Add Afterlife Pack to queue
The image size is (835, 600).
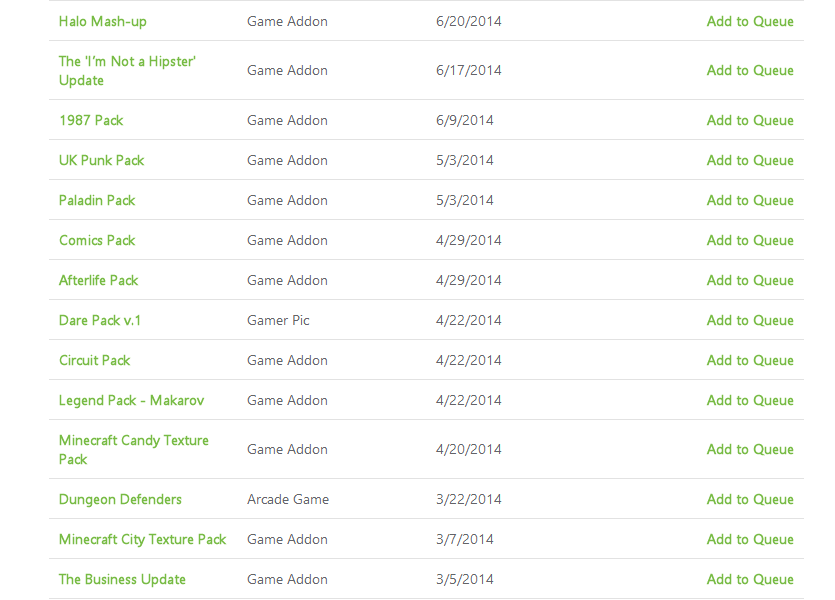point(749,280)
